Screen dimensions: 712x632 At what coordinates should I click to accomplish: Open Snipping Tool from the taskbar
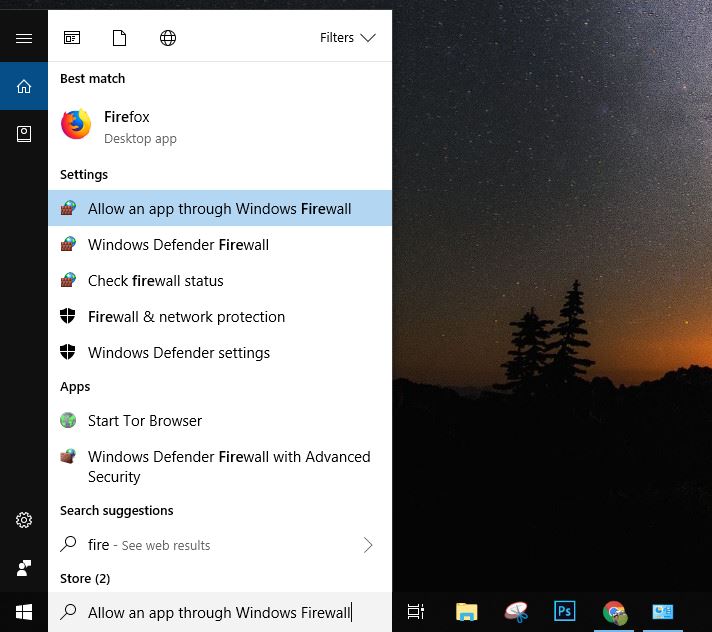(516, 612)
